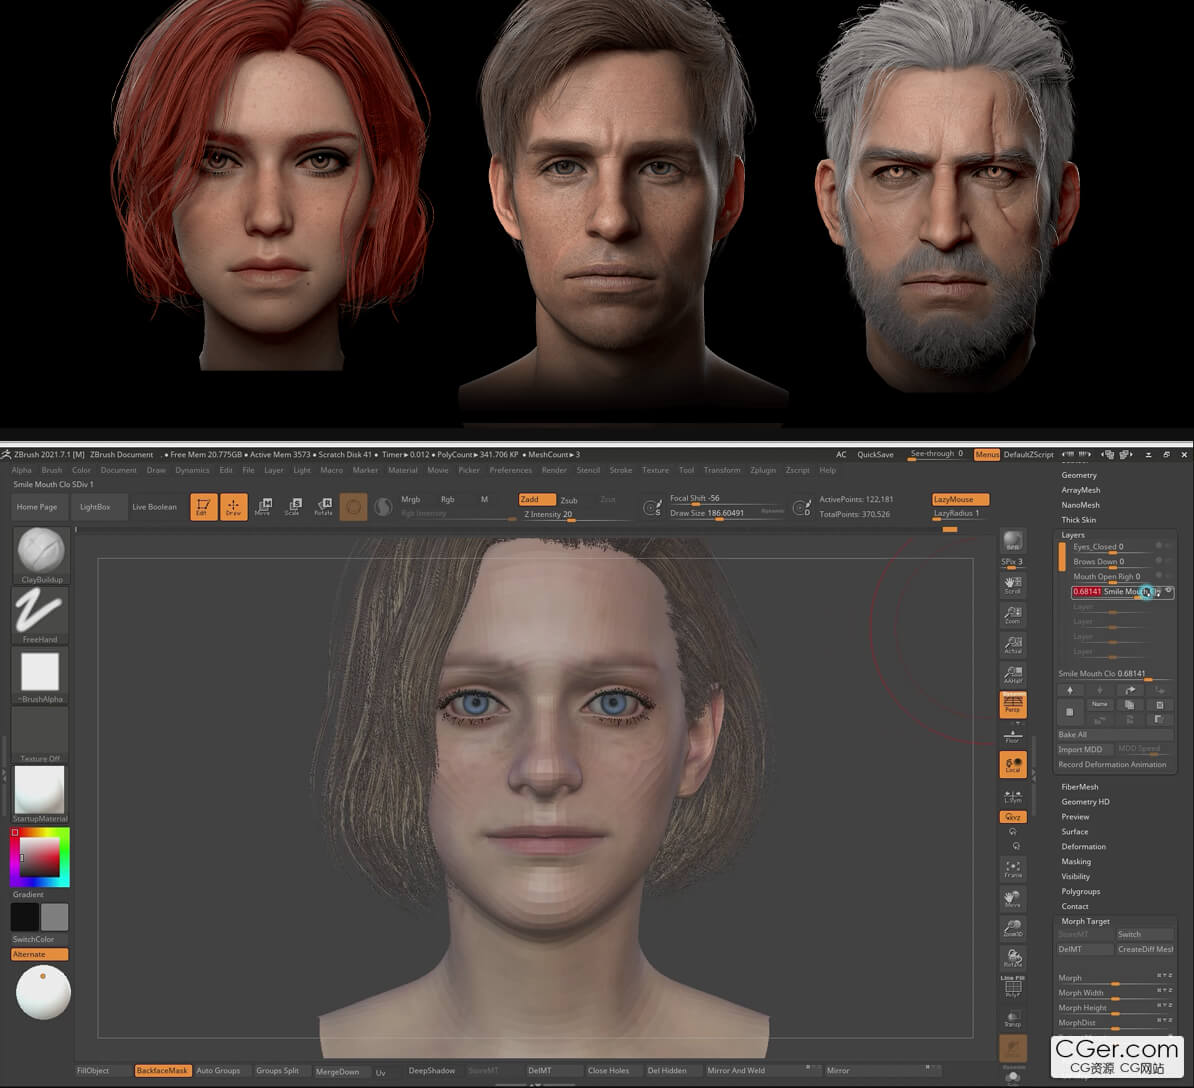Toggle the XYZ rotation mode

coord(1013,817)
